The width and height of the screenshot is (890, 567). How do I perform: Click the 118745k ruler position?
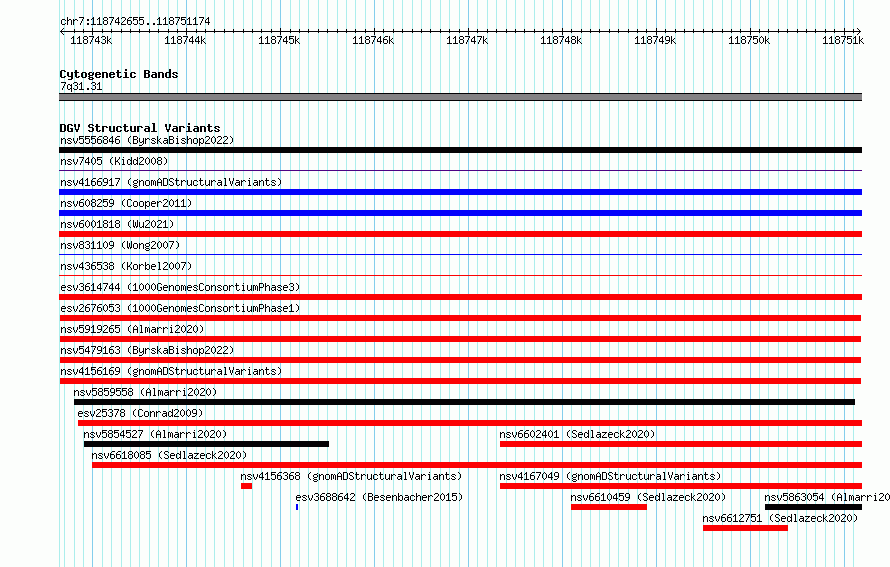[x=279, y=40]
